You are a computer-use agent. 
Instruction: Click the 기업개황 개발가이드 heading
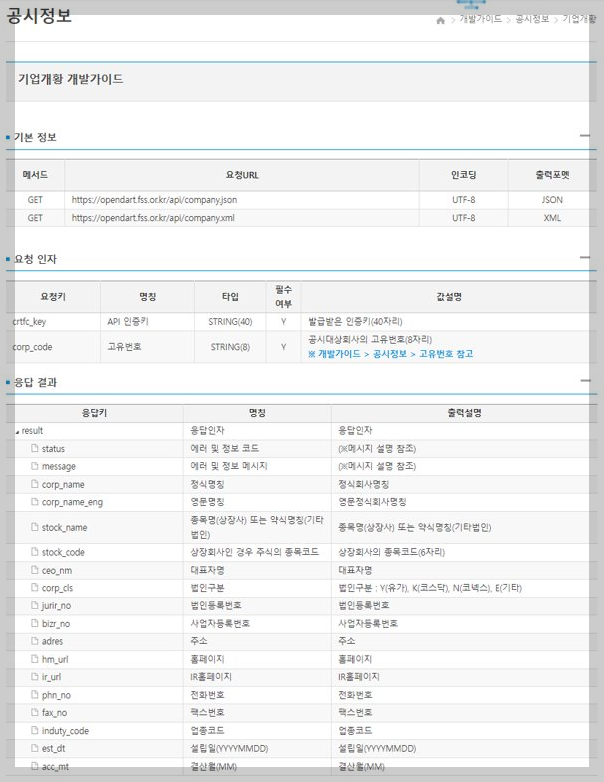point(71,79)
